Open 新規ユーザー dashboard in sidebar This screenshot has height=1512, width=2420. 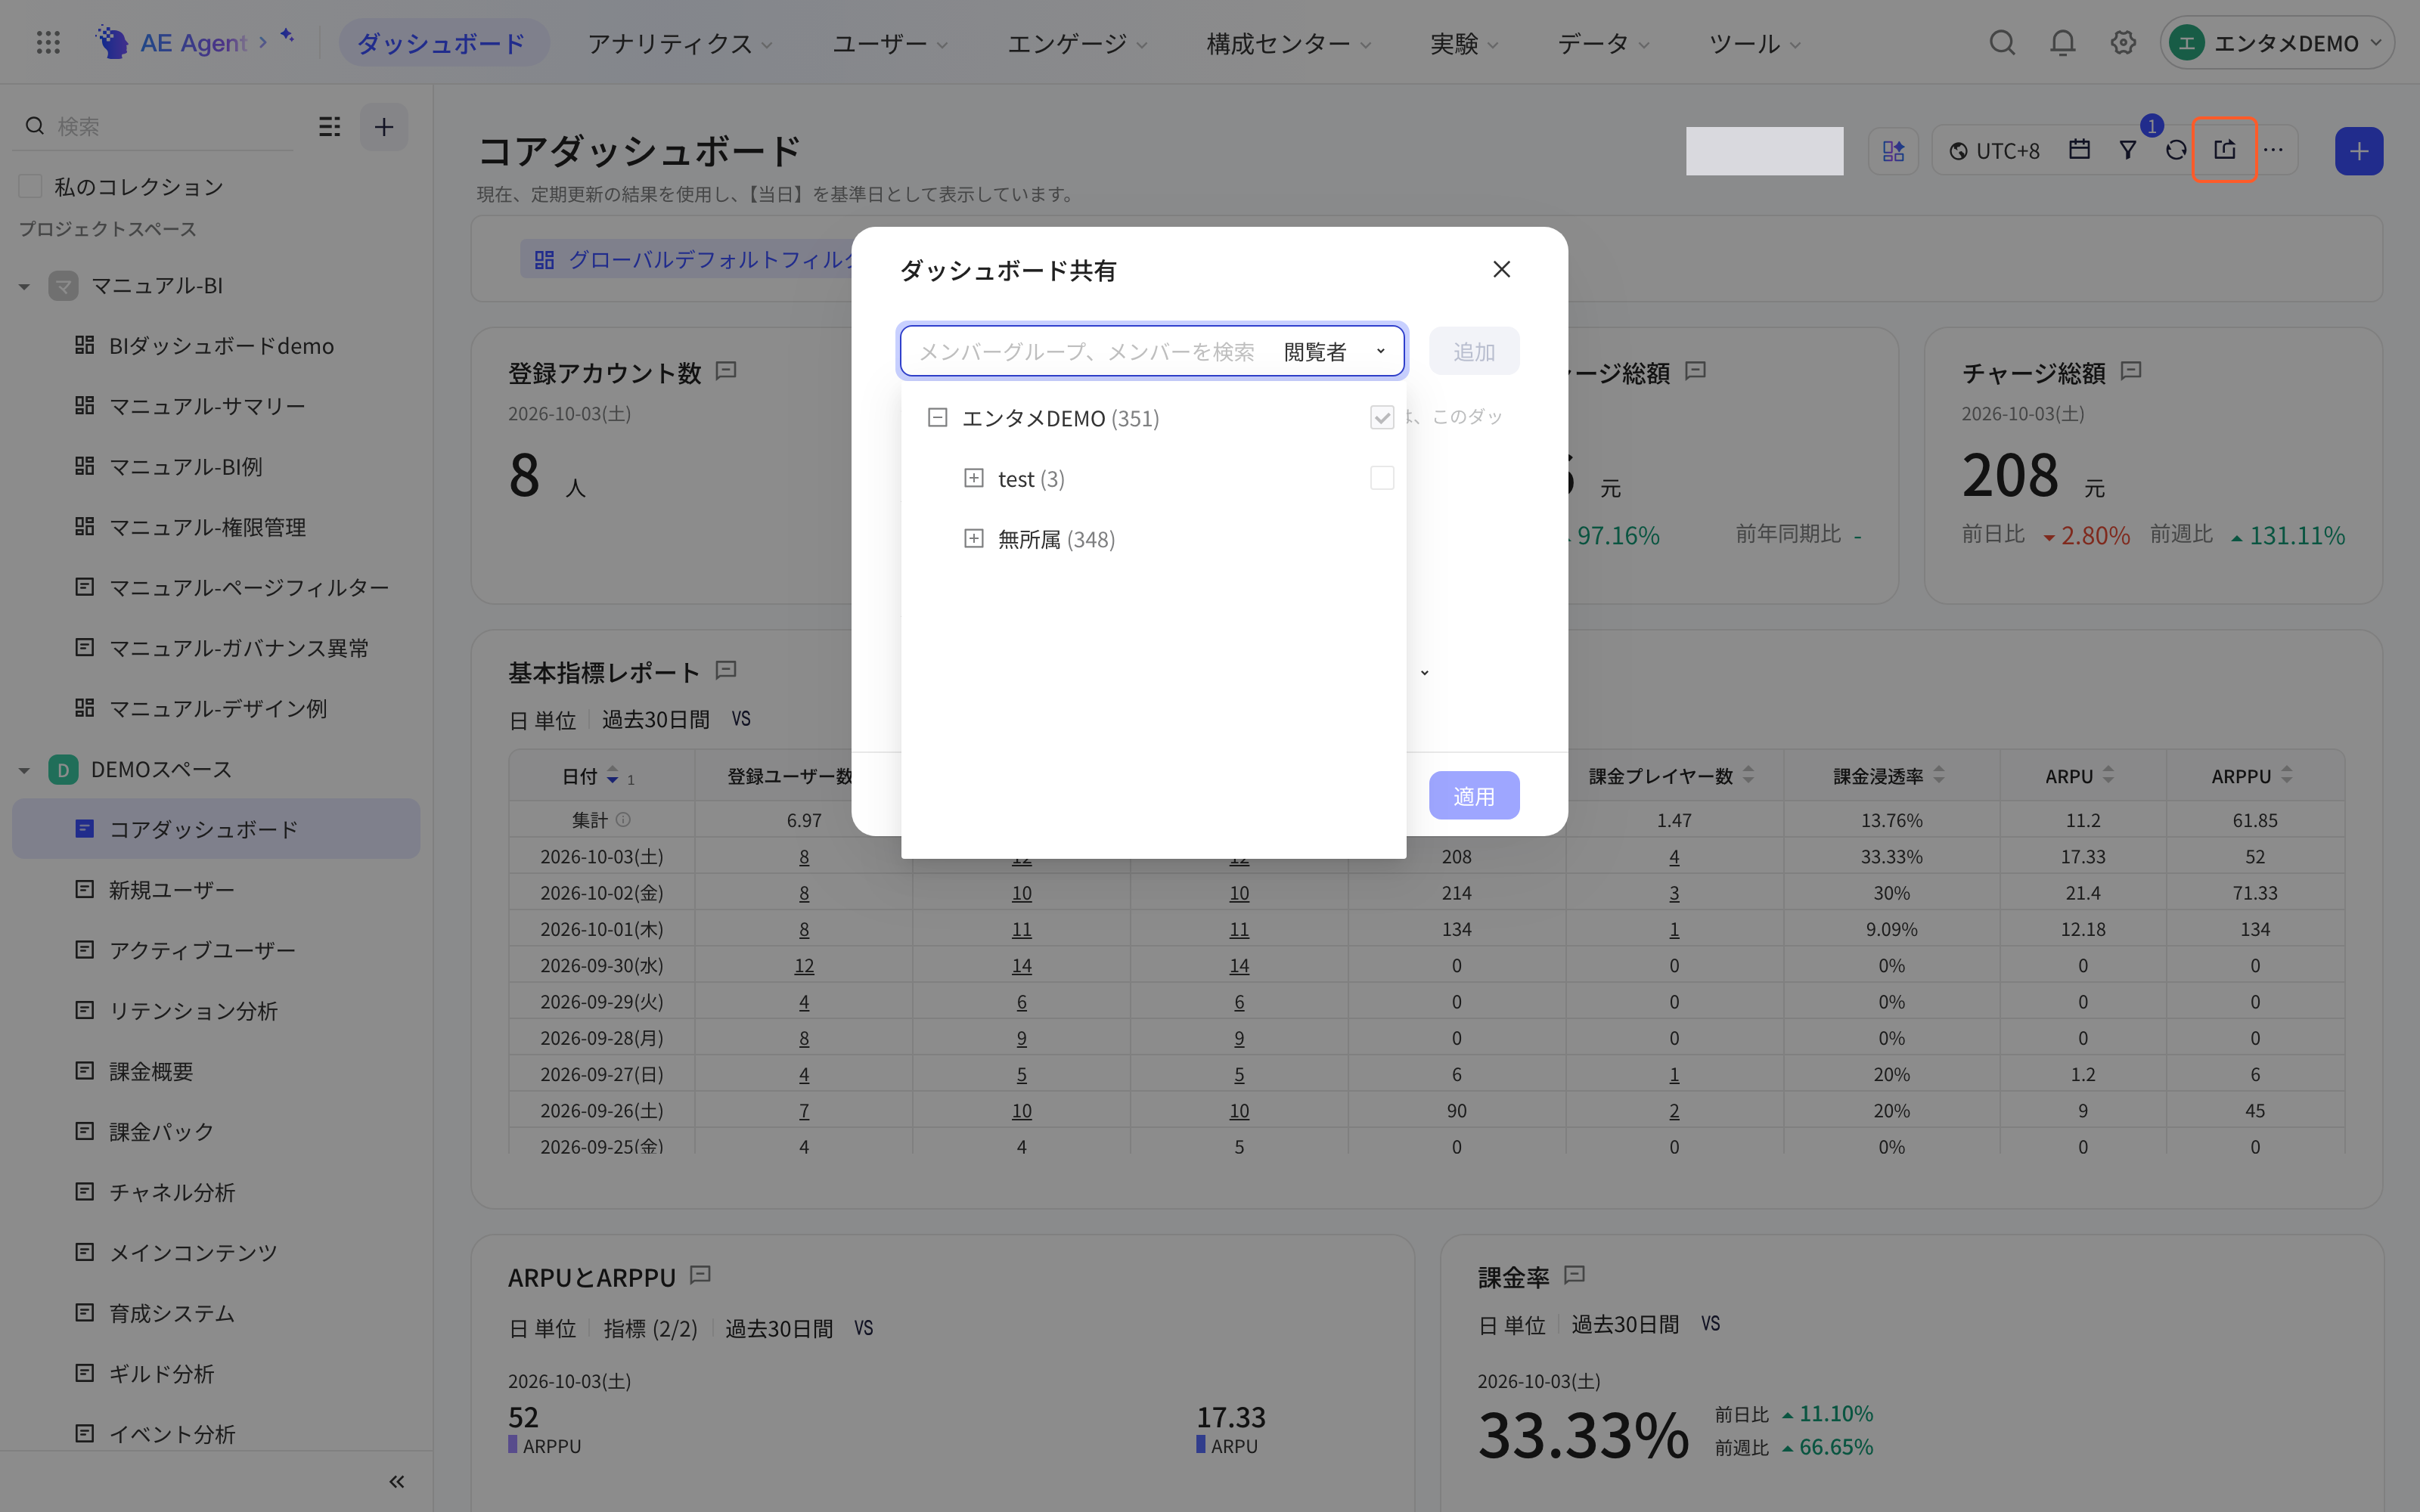pos(216,889)
